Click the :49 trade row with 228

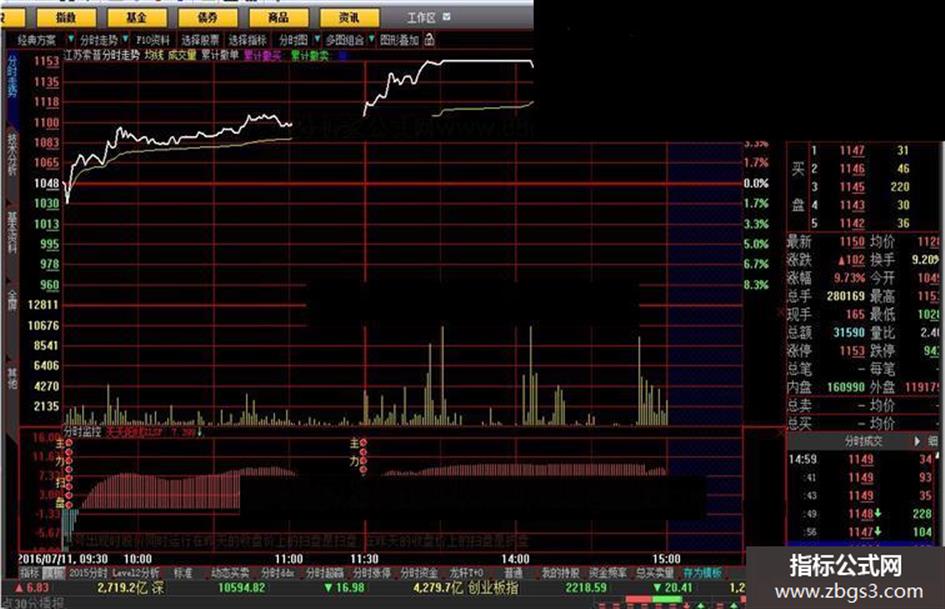point(862,514)
